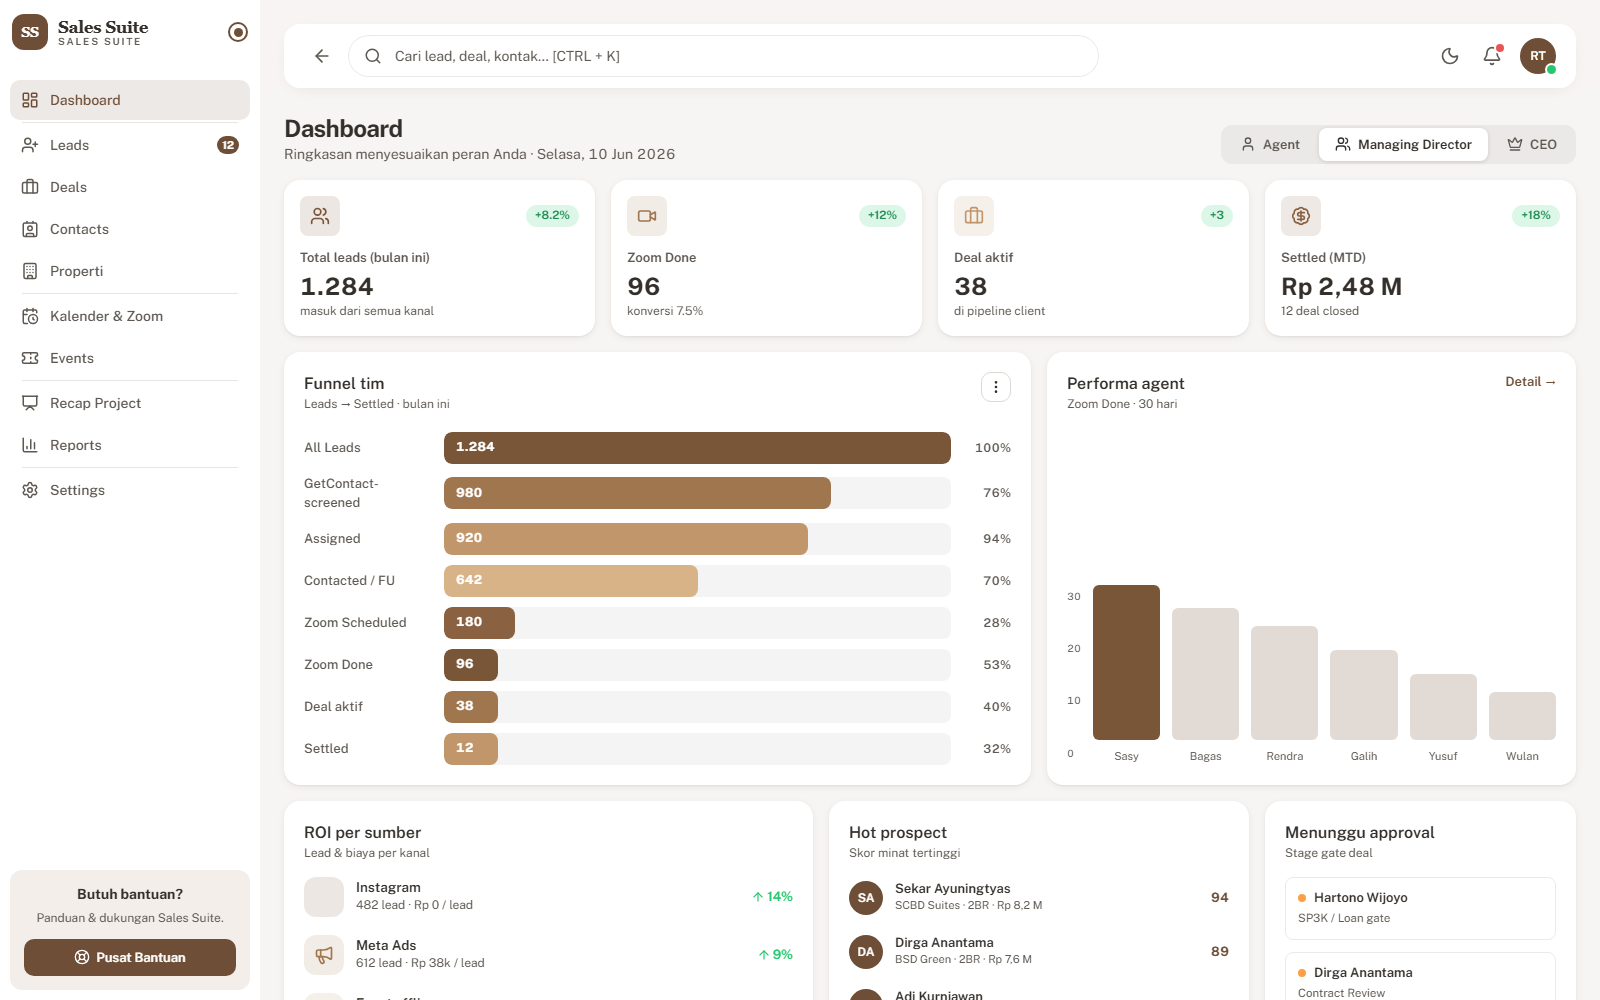Click Galih's bar in the chart
This screenshot has height=1000, width=1600.
[x=1364, y=695]
